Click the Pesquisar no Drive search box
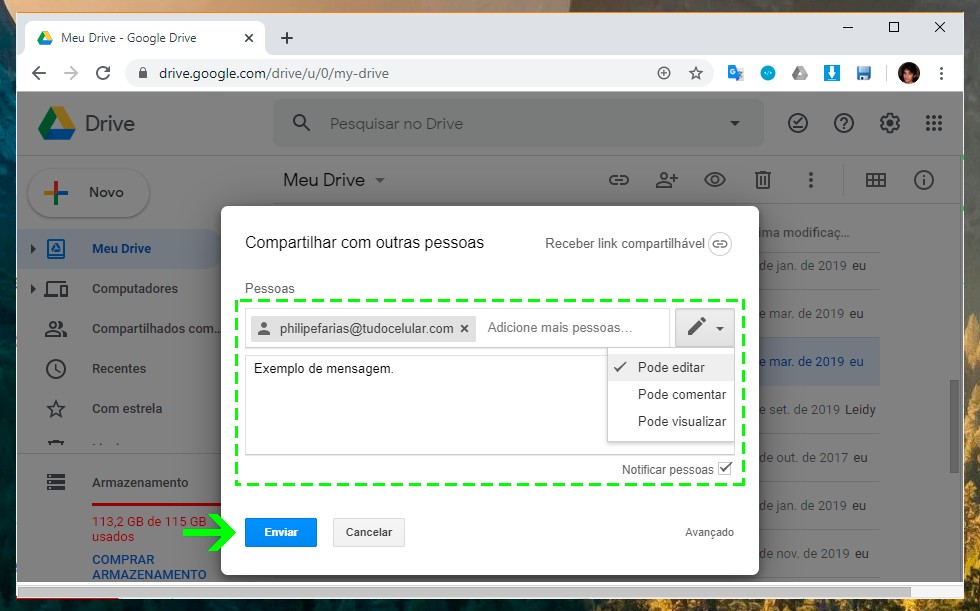The width and height of the screenshot is (980, 611). 519,123
